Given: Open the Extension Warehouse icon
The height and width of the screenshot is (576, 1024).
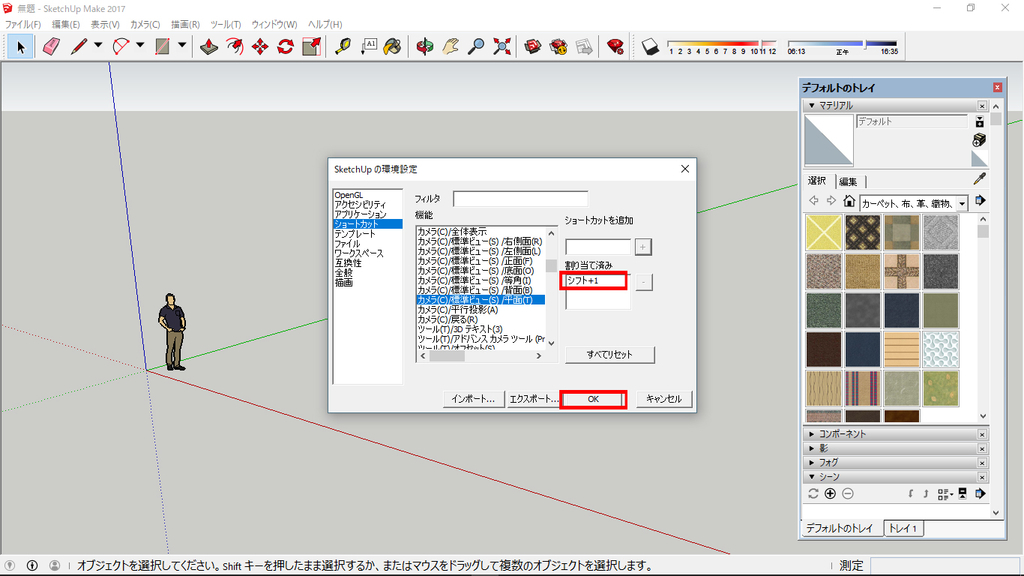Looking at the screenshot, I should coord(559,46).
